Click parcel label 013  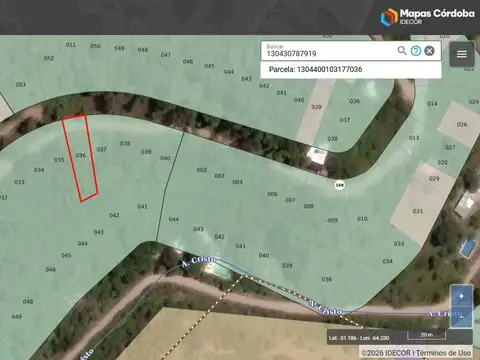point(414,138)
